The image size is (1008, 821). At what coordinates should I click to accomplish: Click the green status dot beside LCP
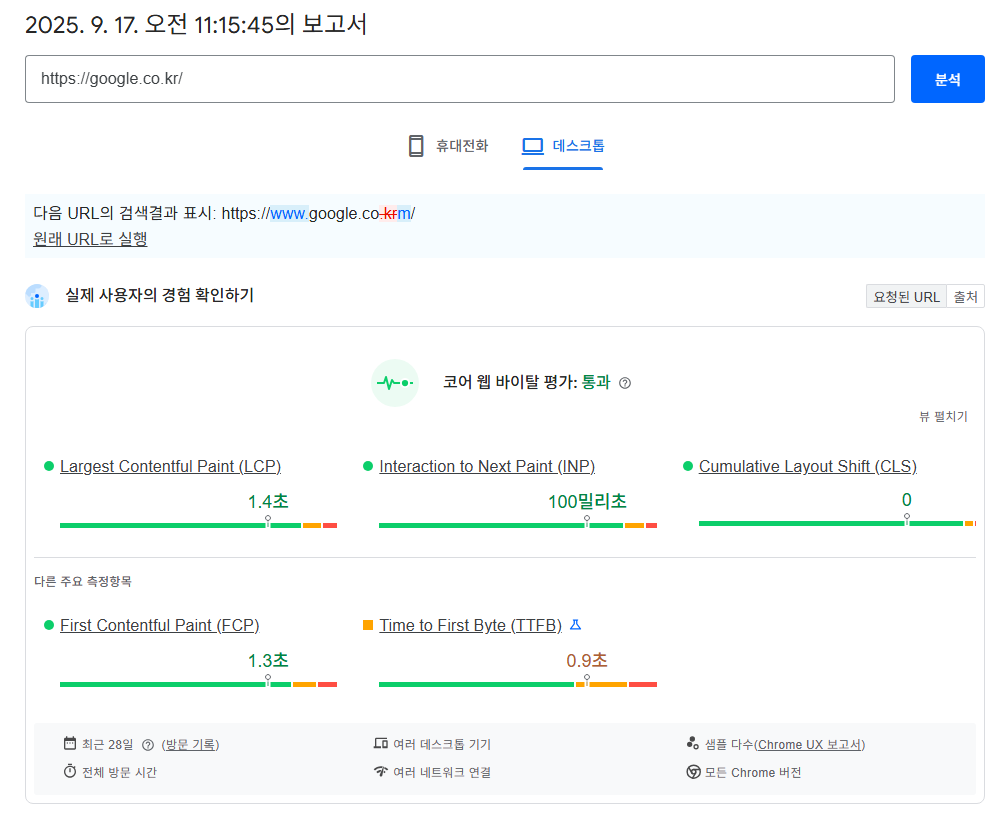48,466
